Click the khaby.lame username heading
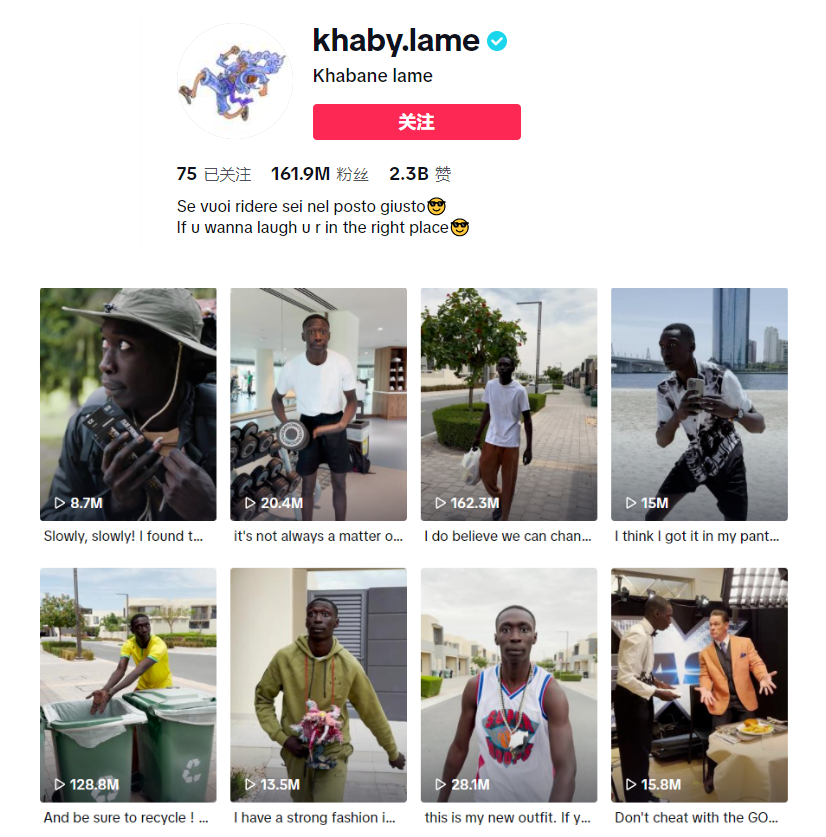The image size is (826, 837). (396, 41)
